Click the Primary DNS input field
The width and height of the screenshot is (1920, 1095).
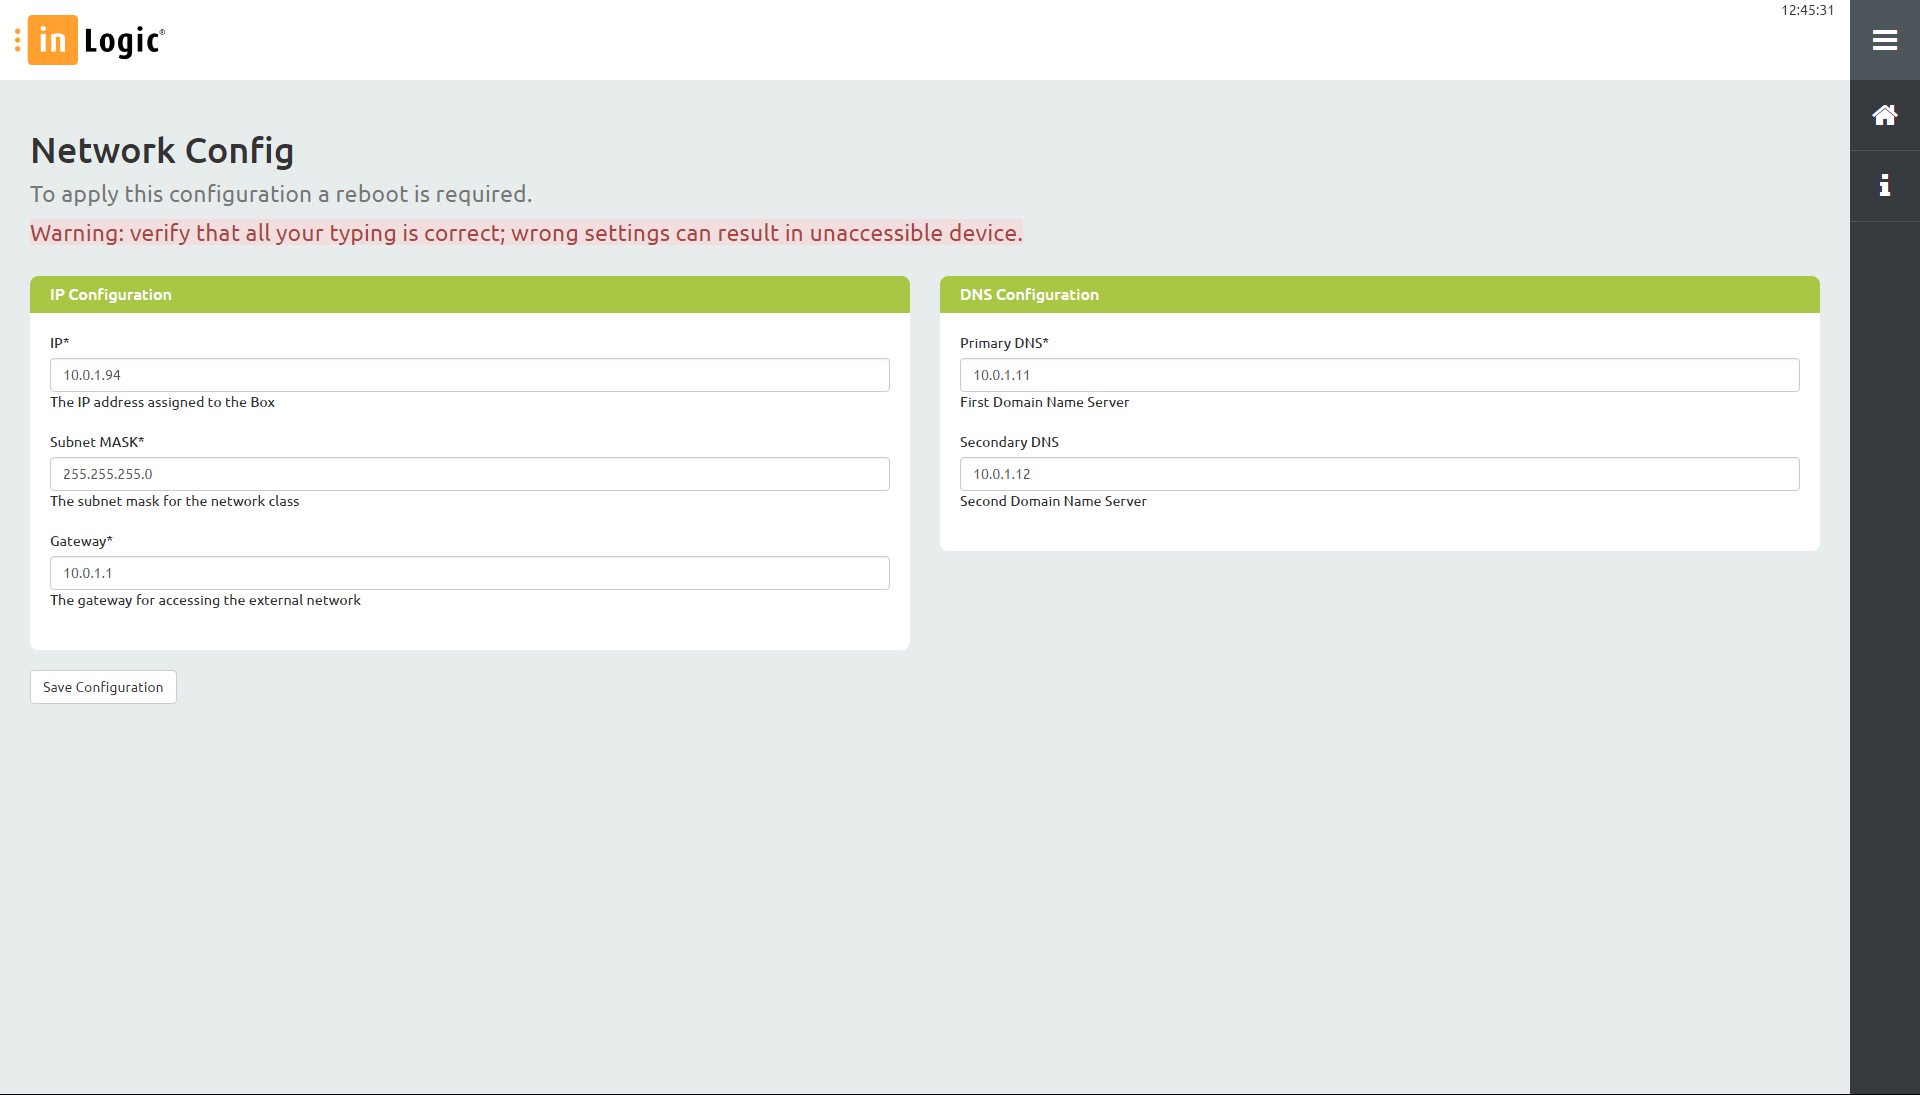pyautogui.click(x=1379, y=375)
